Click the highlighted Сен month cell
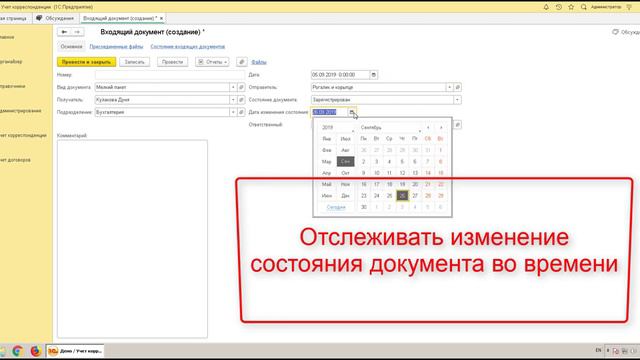Image resolution: width=640 pixels, height=360 pixels. pyautogui.click(x=345, y=162)
